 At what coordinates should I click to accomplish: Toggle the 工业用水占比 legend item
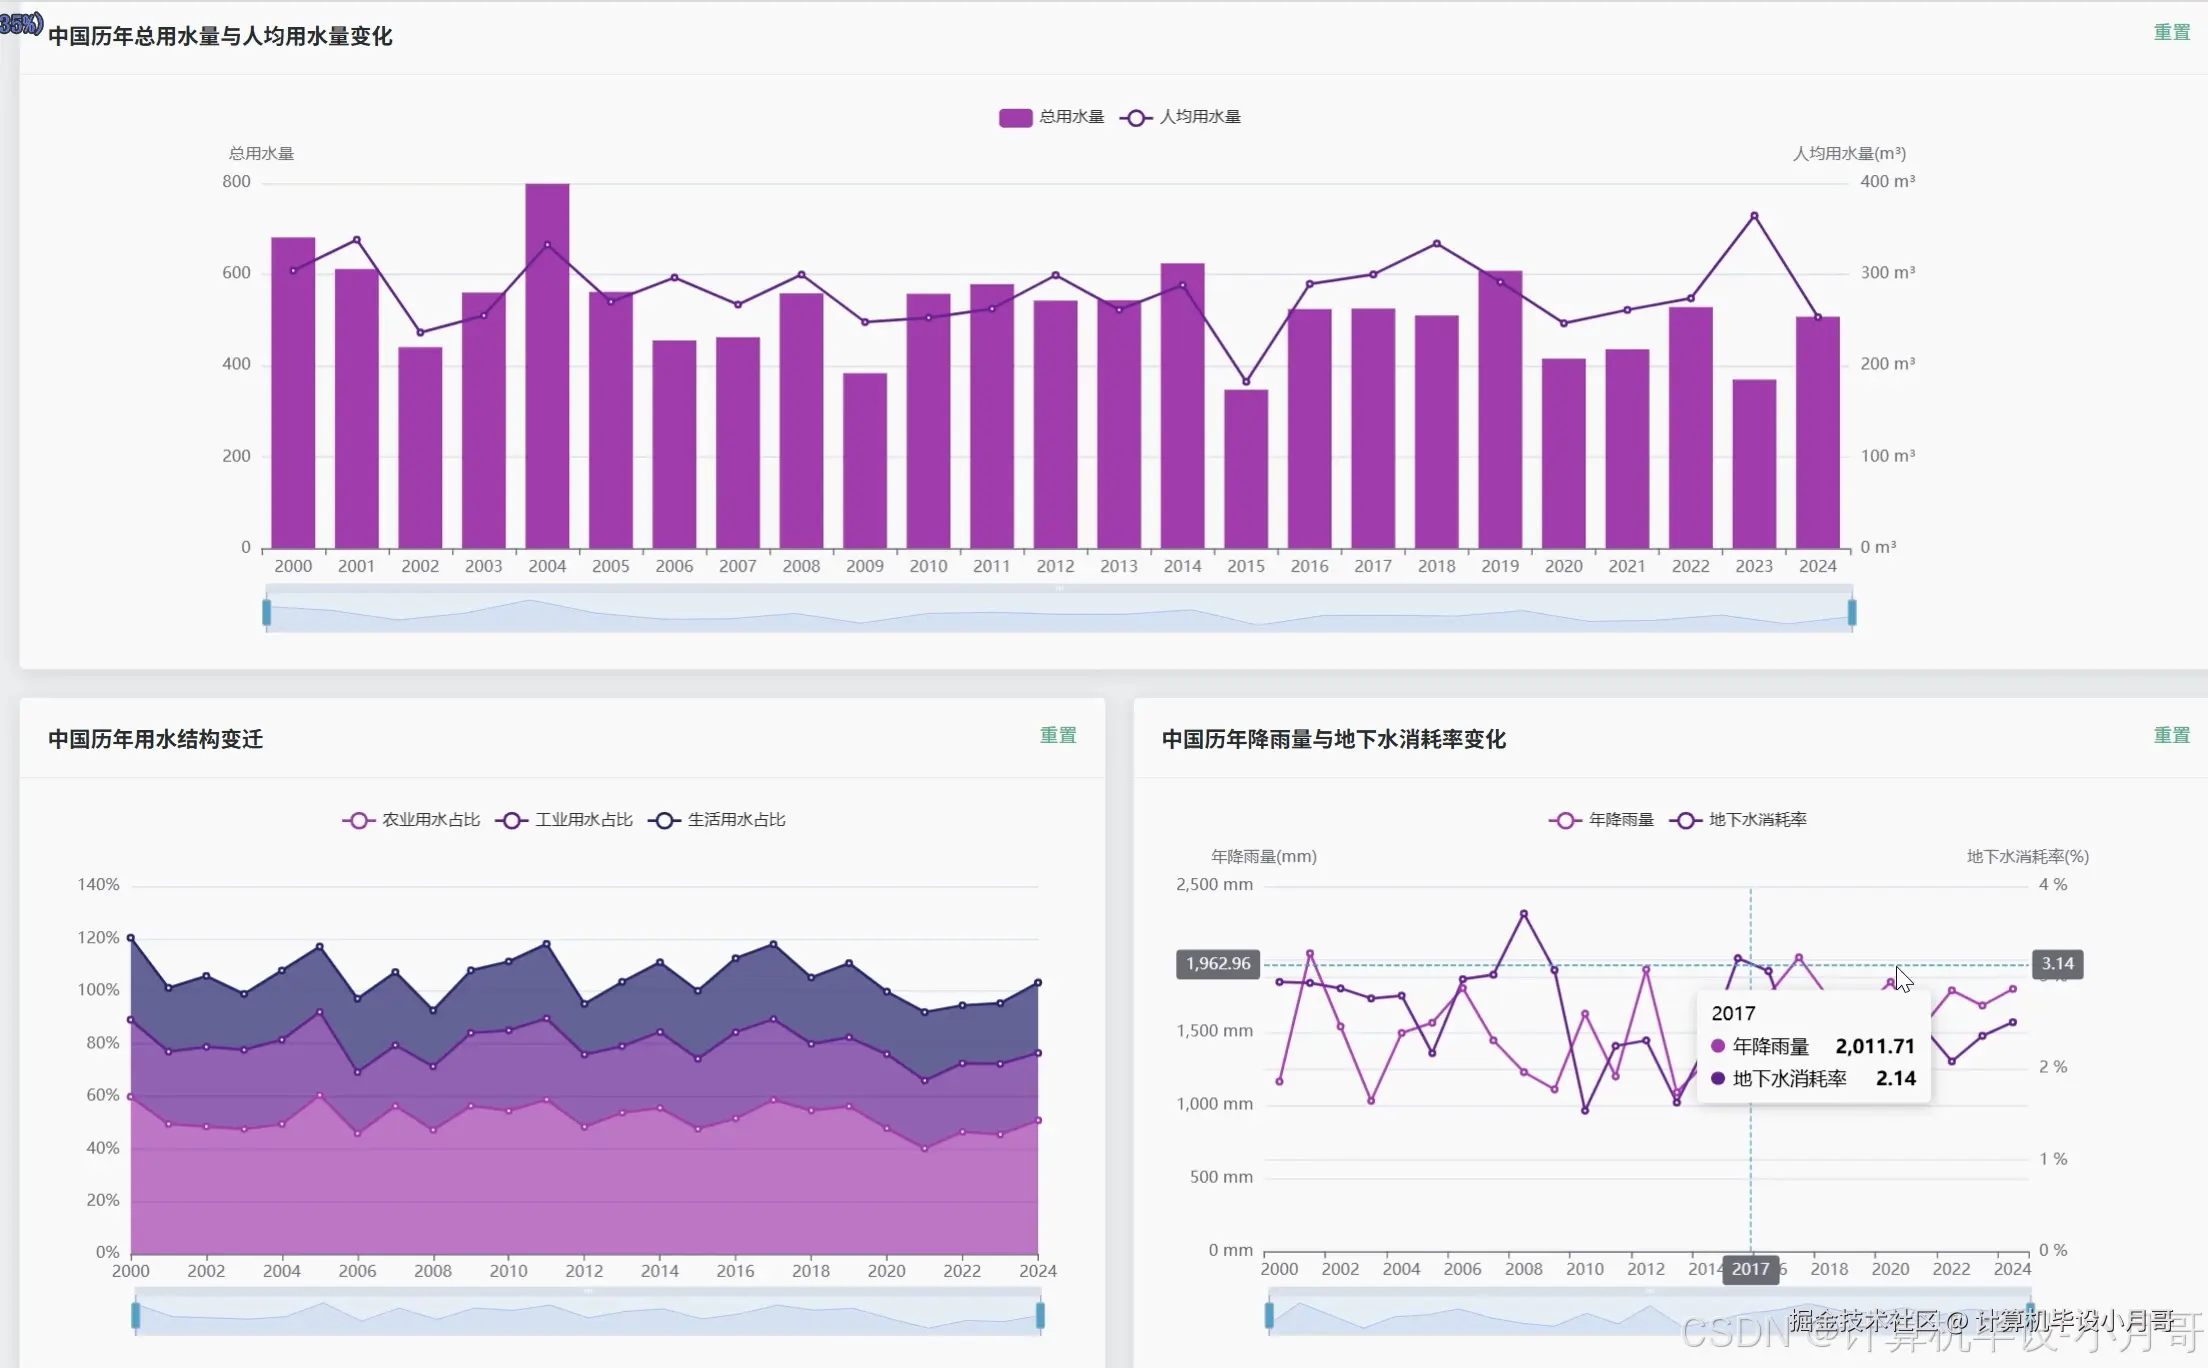(564, 820)
